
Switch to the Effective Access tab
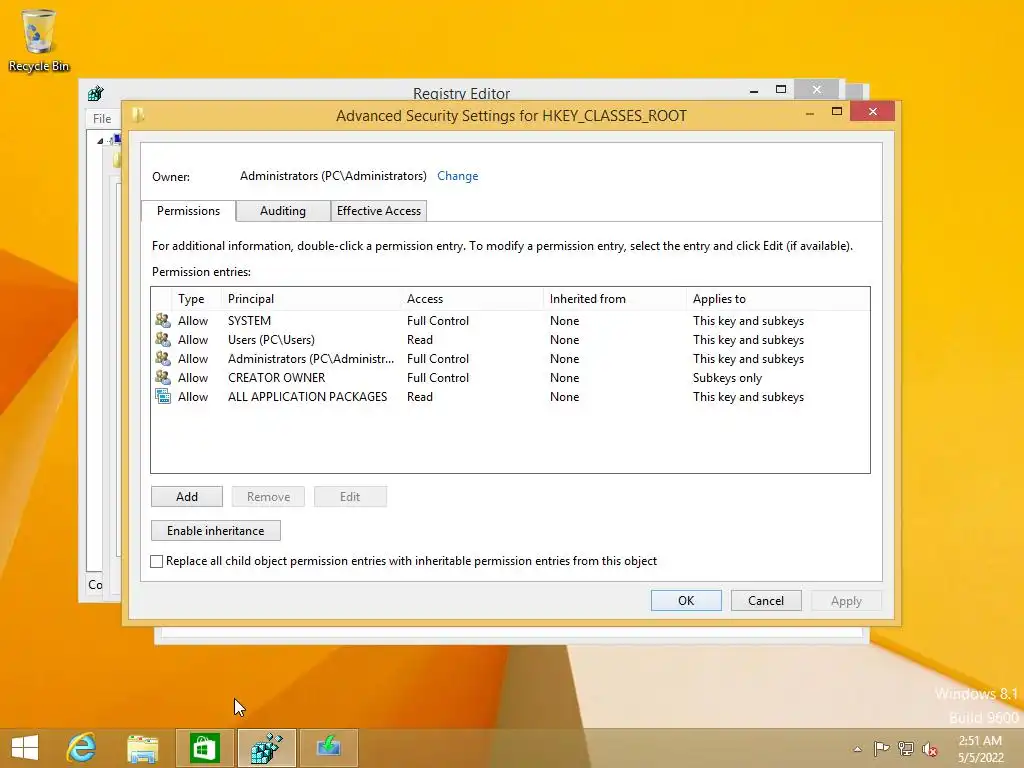coord(379,211)
